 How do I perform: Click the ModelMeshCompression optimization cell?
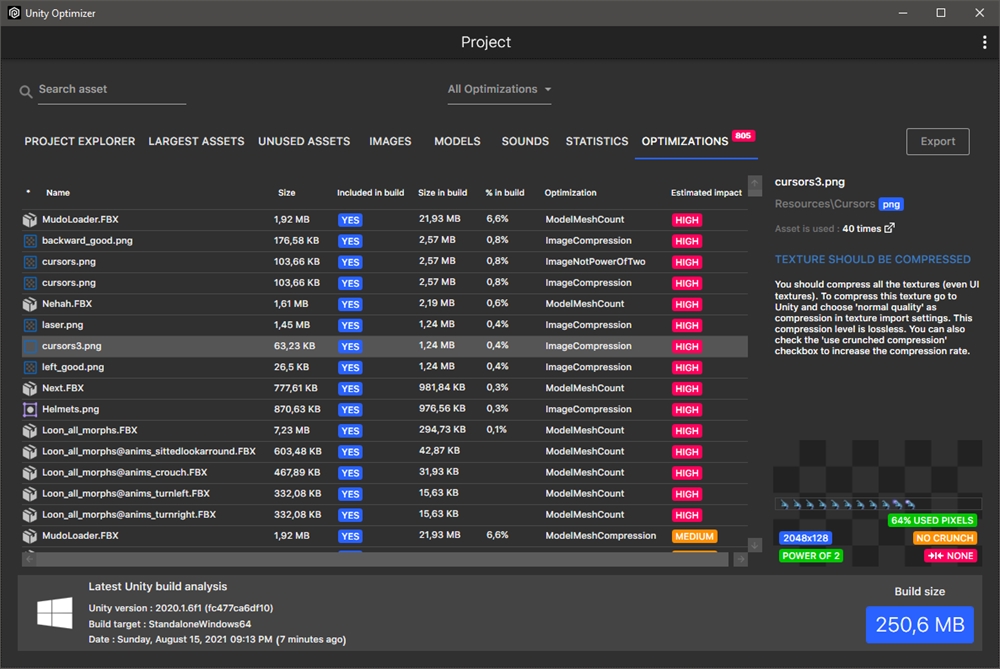(600, 536)
